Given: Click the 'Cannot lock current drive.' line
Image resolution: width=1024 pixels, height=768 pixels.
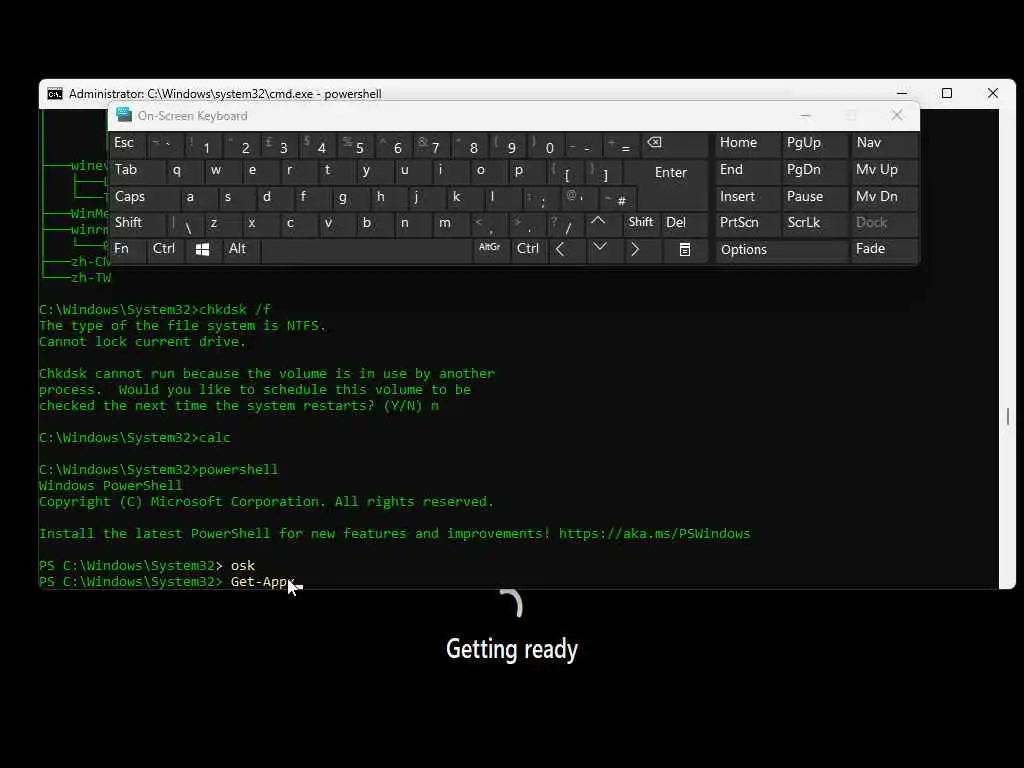Looking at the screenshot, I should coord(142,342).
